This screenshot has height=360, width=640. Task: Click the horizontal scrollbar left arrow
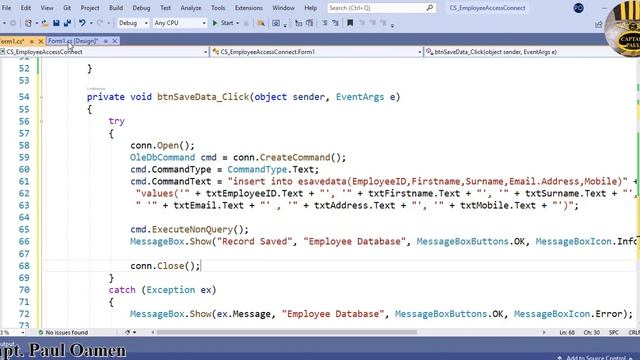(x=153, y=333)
